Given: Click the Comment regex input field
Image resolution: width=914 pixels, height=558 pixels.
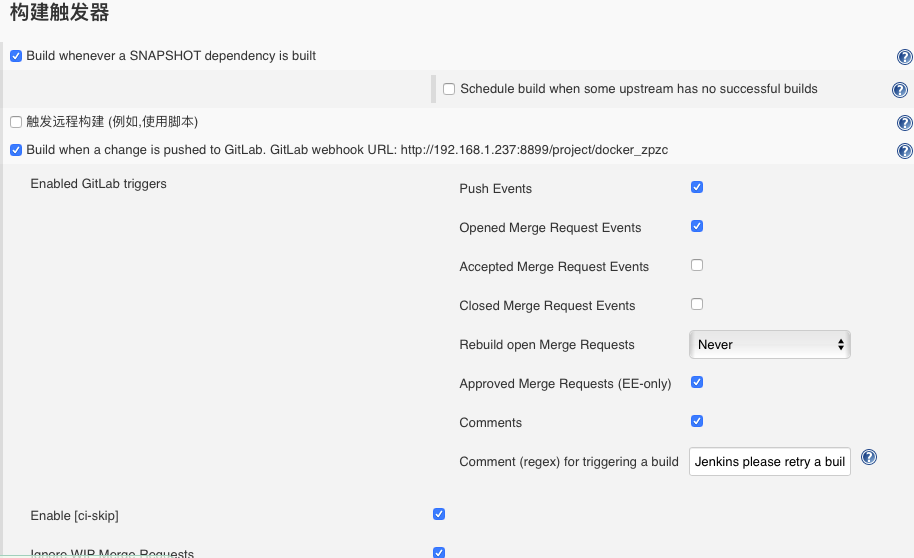Looking at the screenshot, I should point(770,462).
